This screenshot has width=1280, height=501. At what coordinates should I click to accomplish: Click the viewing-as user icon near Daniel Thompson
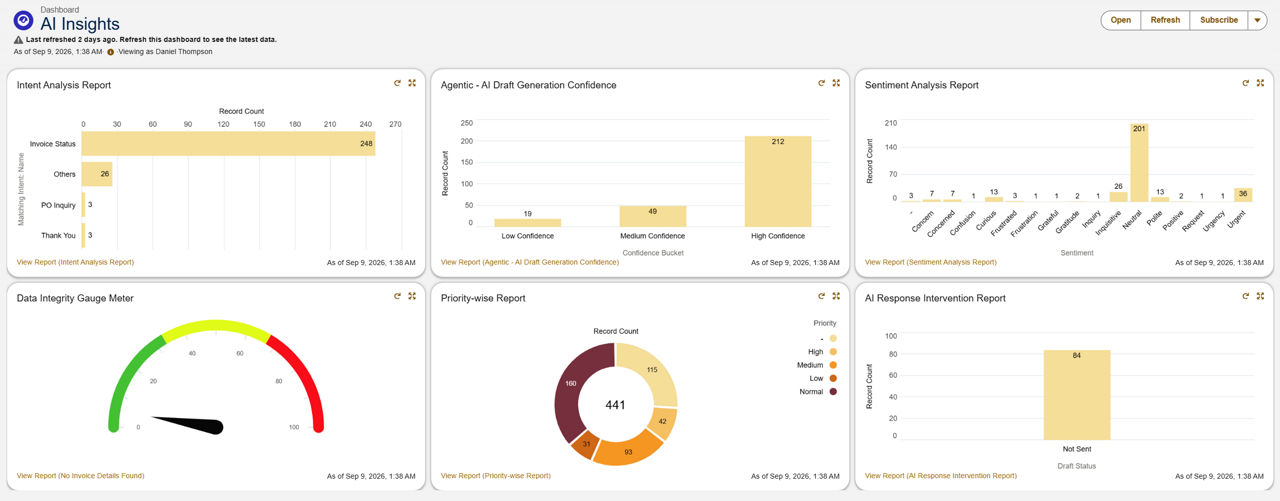click(111, 51)
